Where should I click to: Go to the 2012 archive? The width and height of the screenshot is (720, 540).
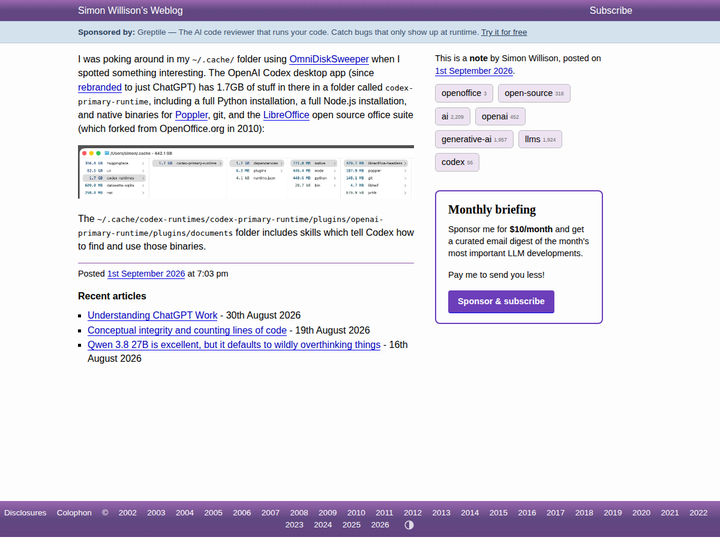pos(413,513)
